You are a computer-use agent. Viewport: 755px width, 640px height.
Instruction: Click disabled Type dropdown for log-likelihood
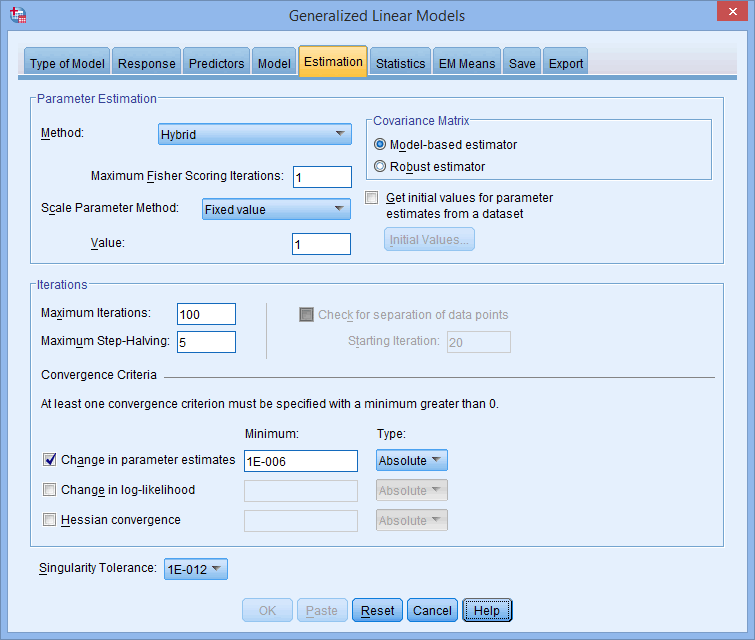click(412, 490)
